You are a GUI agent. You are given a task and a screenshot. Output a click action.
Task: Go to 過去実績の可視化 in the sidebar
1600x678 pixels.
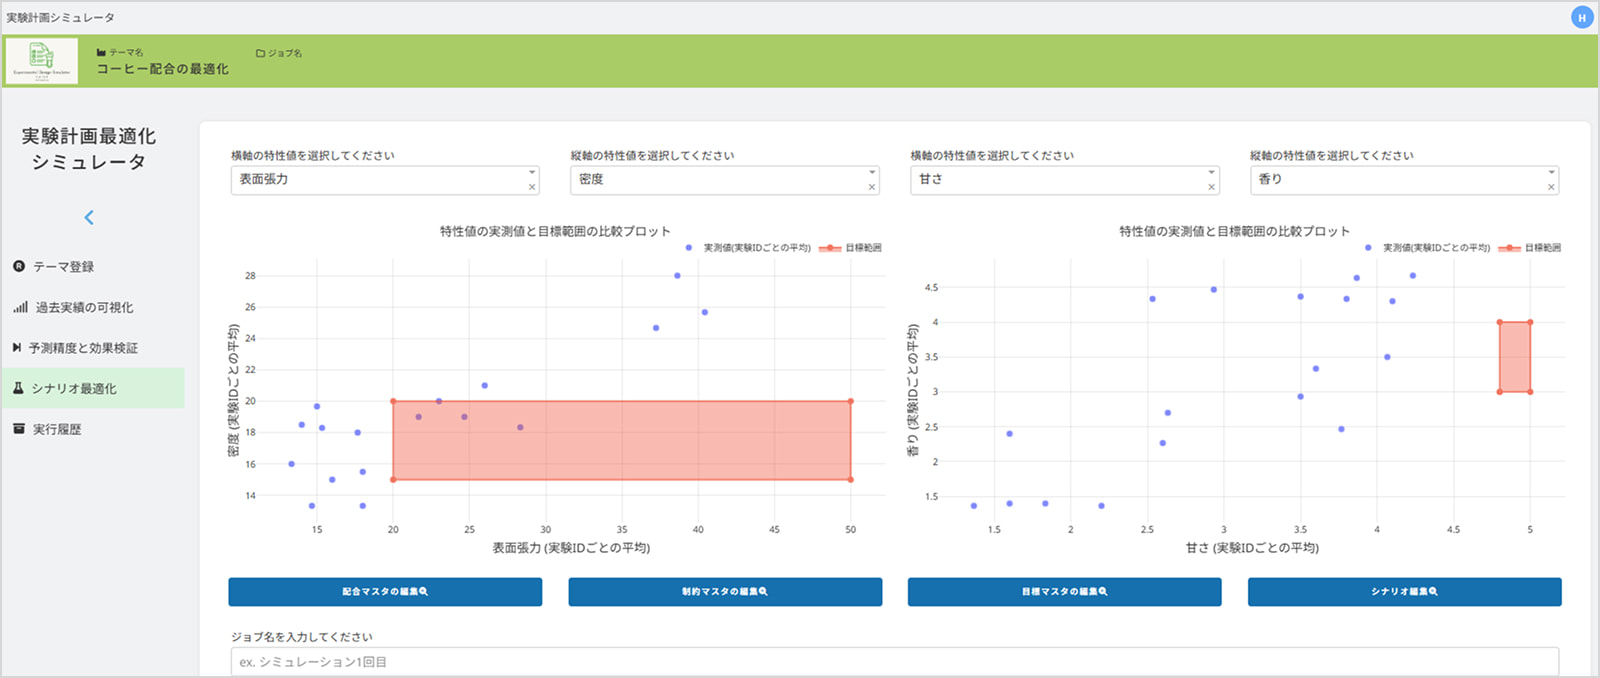coord(84,307)
